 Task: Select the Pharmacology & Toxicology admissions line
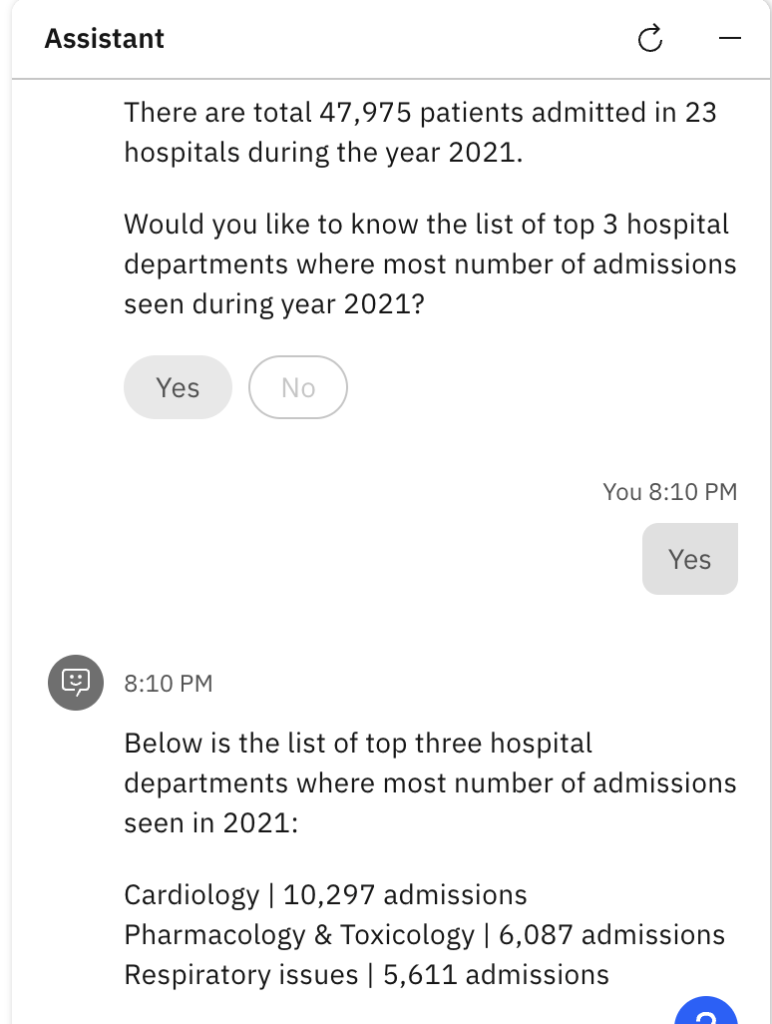point(425,935)
